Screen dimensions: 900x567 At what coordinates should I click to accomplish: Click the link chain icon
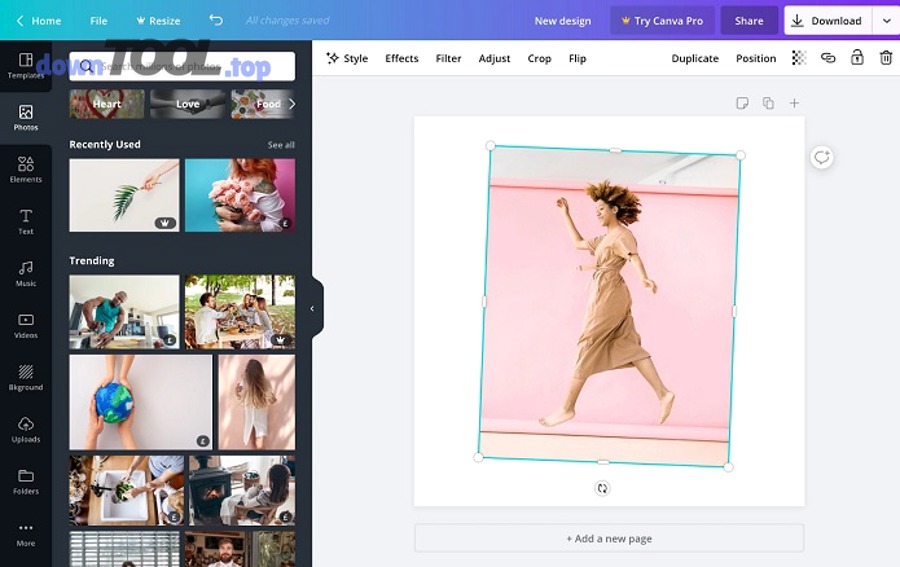[x=828, y=58]
